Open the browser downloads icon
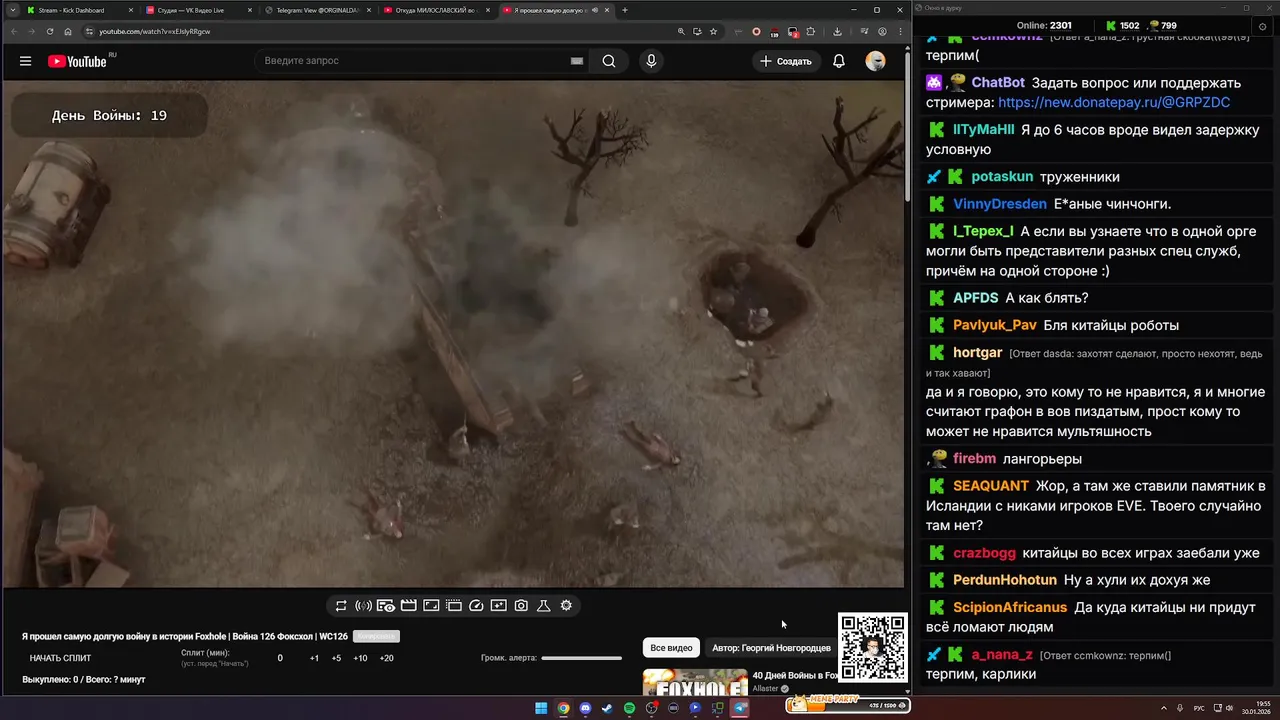The image size is (1280, 720). click(x=837, y=31)
